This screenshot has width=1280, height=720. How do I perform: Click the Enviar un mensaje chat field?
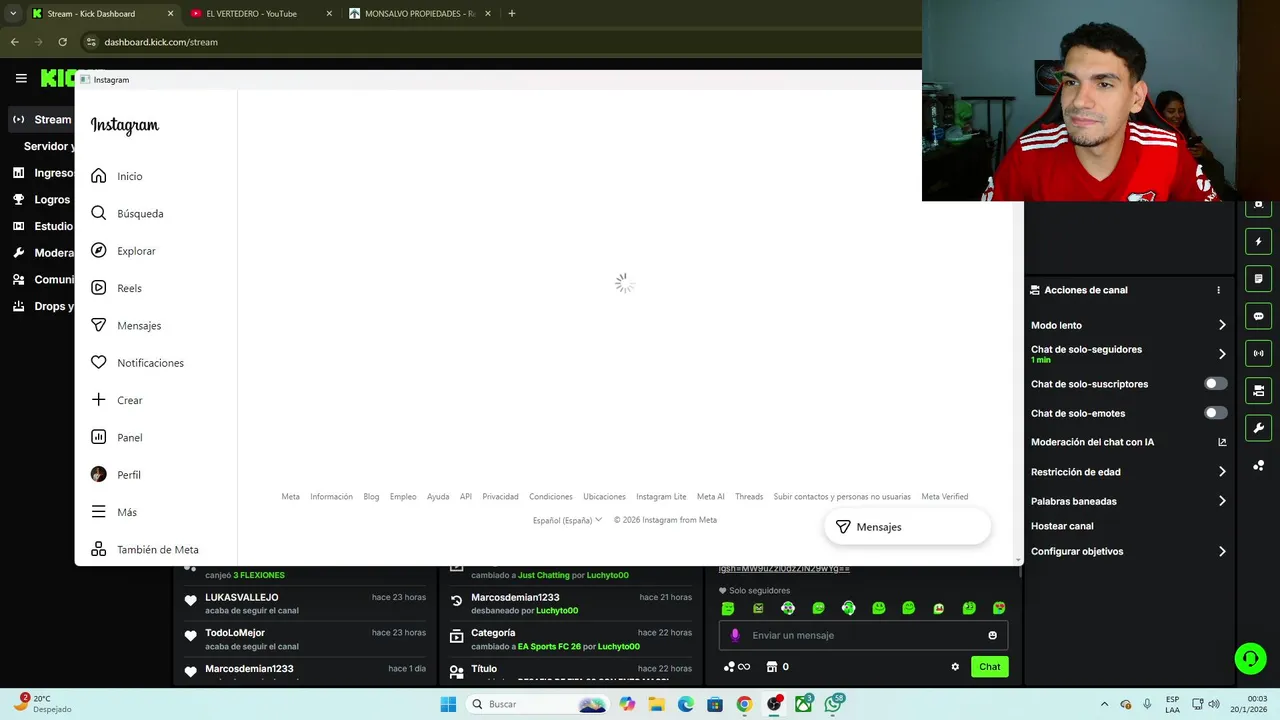point(863,635)
